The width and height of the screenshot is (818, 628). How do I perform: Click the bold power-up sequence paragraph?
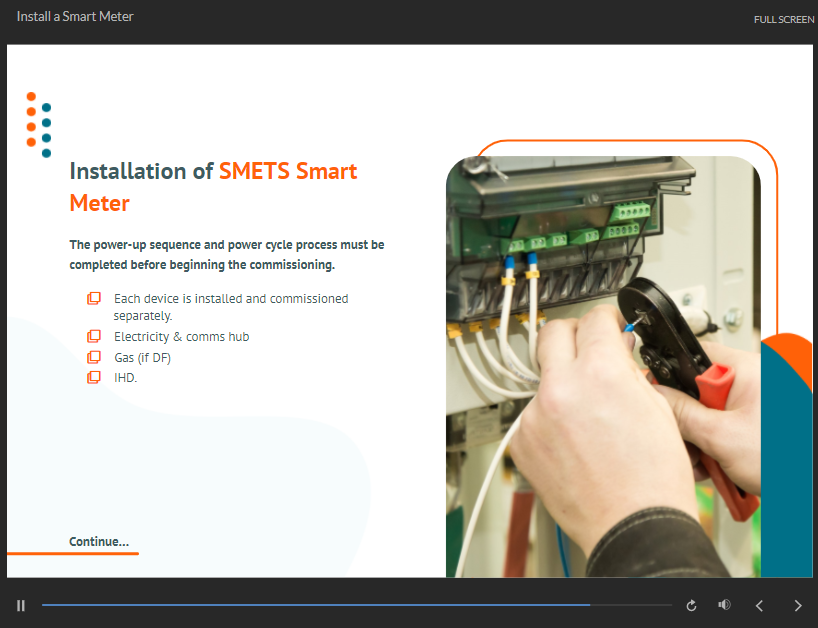[227, 255]
